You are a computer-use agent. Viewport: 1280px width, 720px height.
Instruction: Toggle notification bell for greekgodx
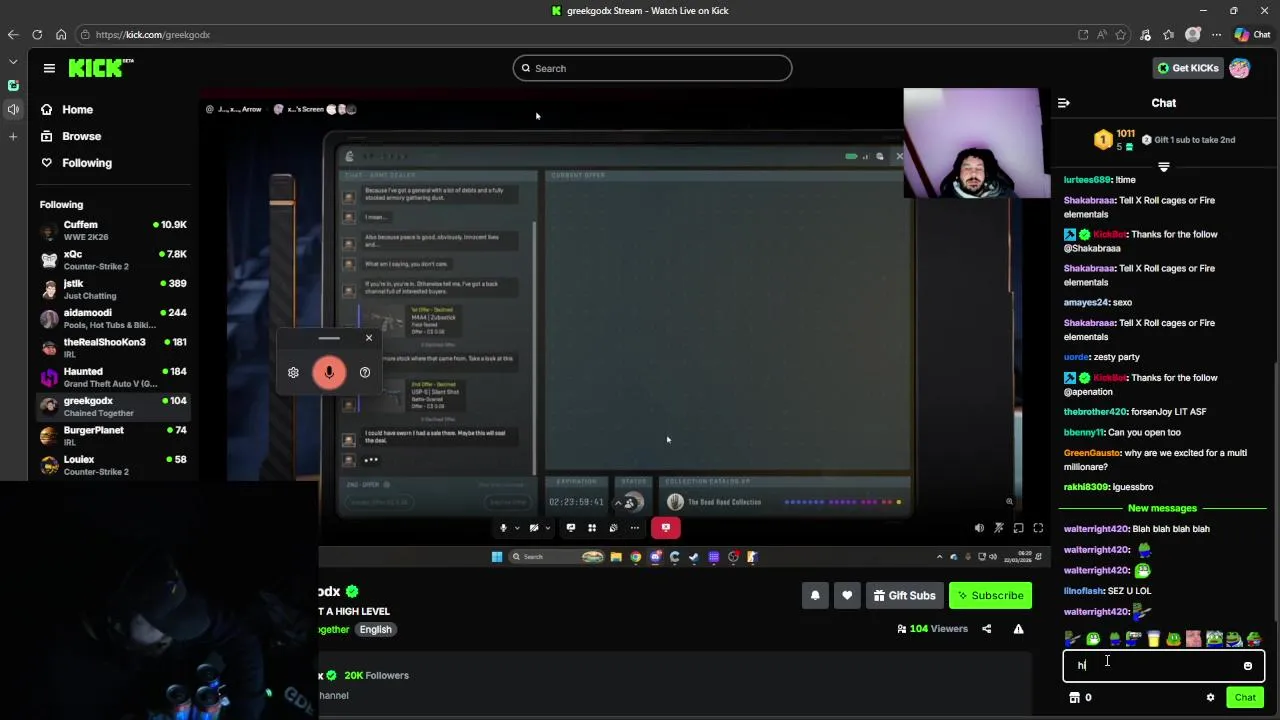click(x=815, y=596)
